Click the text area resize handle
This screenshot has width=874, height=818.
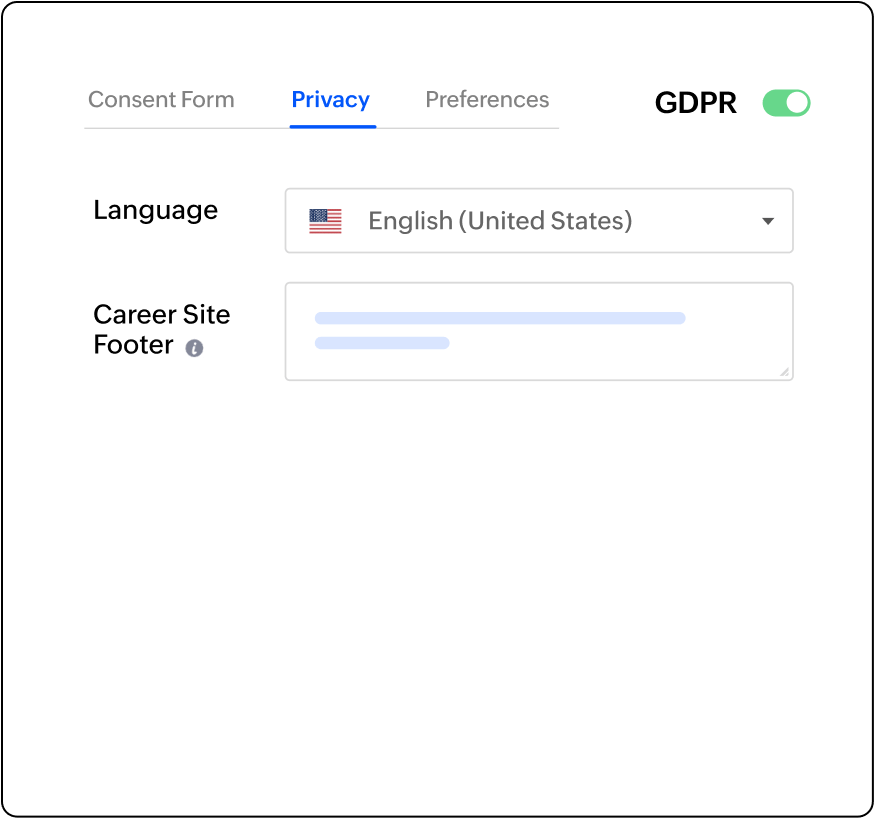pos(784,372)
